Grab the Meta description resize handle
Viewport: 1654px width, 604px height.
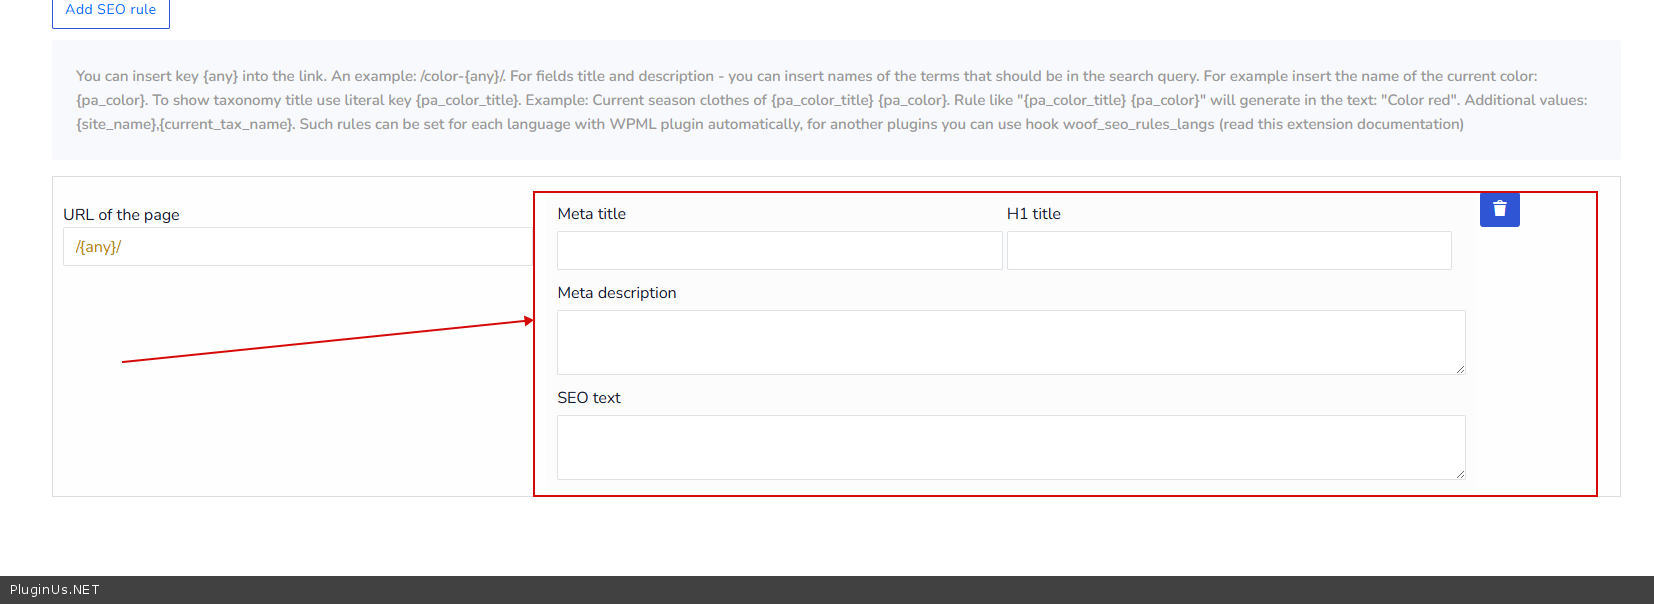tap(1460, 369)
